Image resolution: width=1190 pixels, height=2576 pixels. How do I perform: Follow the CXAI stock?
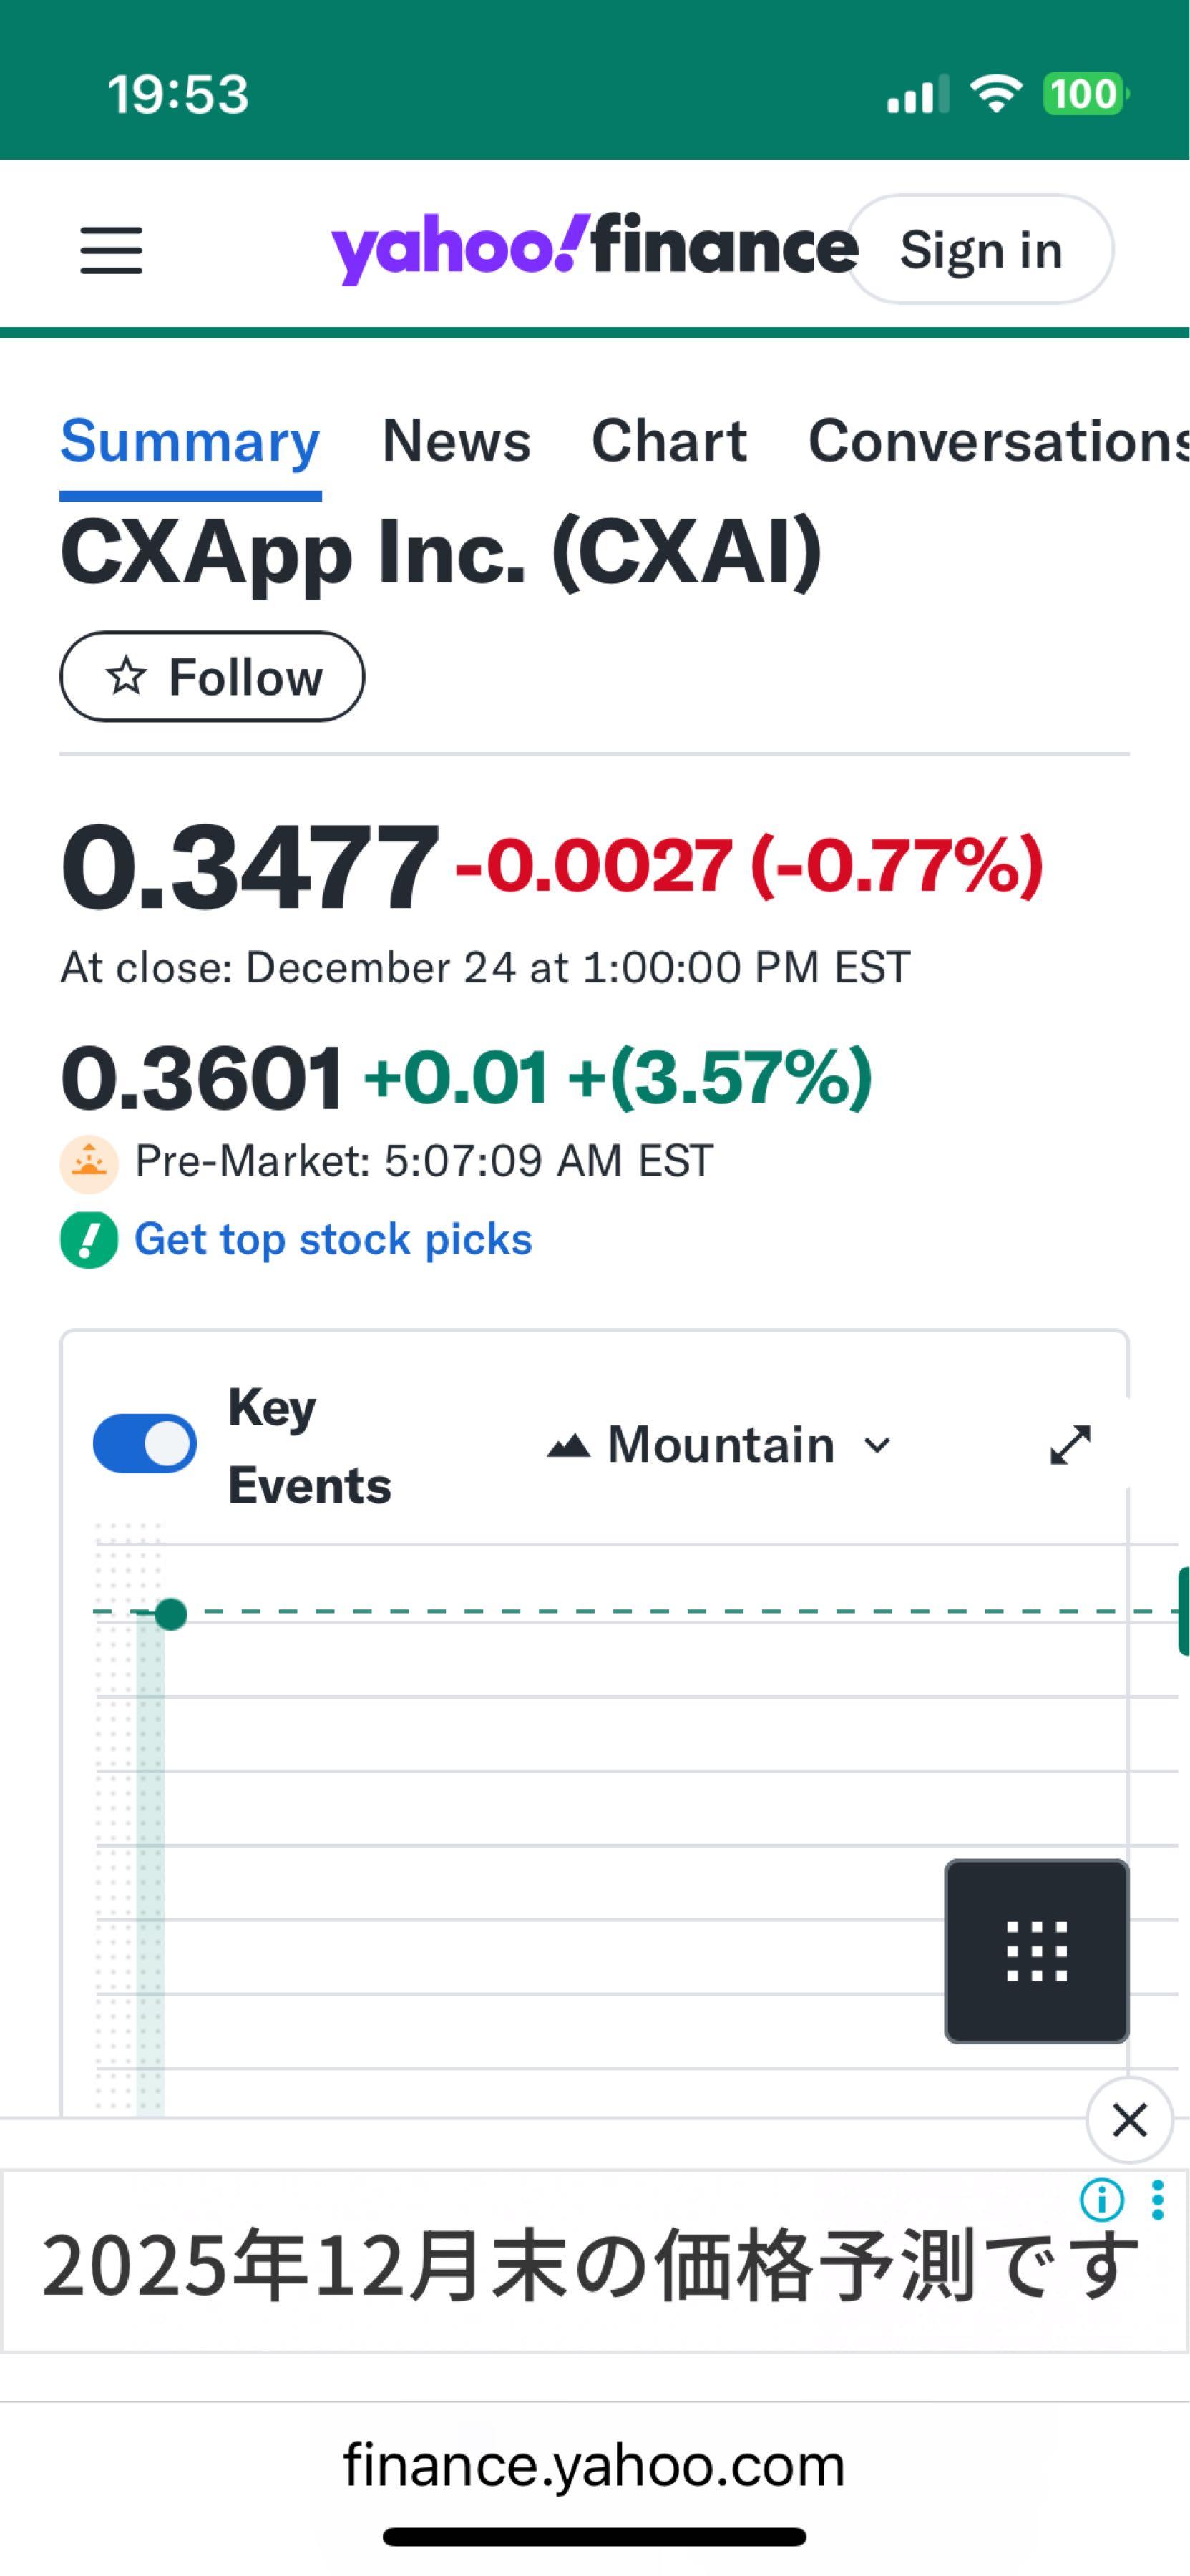(212, 677)
